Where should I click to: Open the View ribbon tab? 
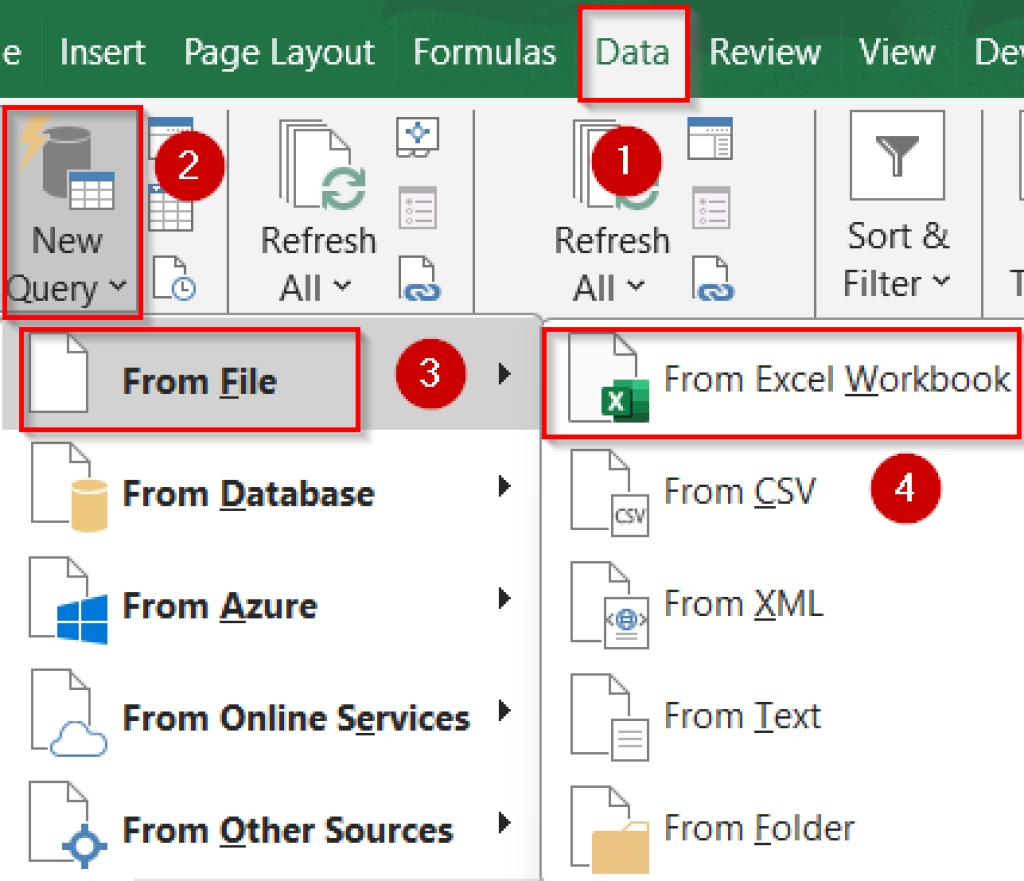click(896, 52)
